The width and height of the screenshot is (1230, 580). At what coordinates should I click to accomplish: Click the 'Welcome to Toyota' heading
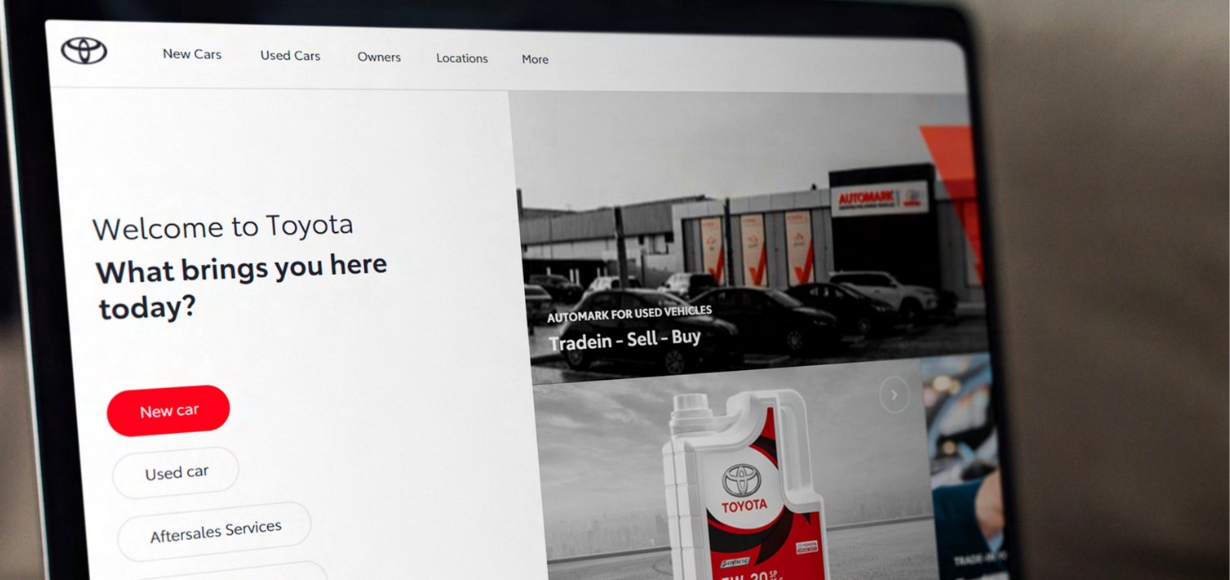tap(223, 227)
